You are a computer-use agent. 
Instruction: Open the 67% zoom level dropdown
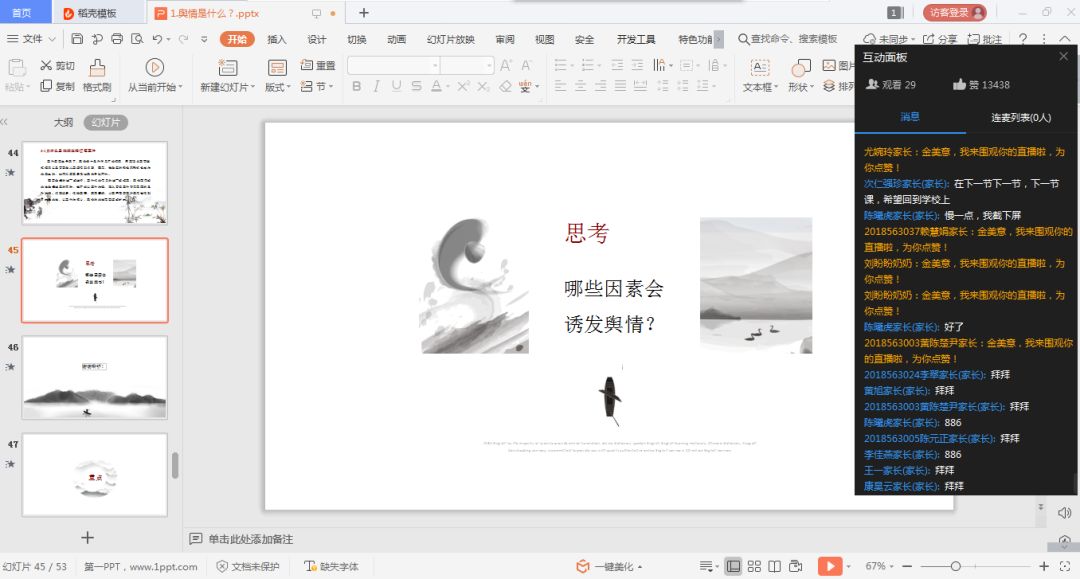tap(879, 566)
